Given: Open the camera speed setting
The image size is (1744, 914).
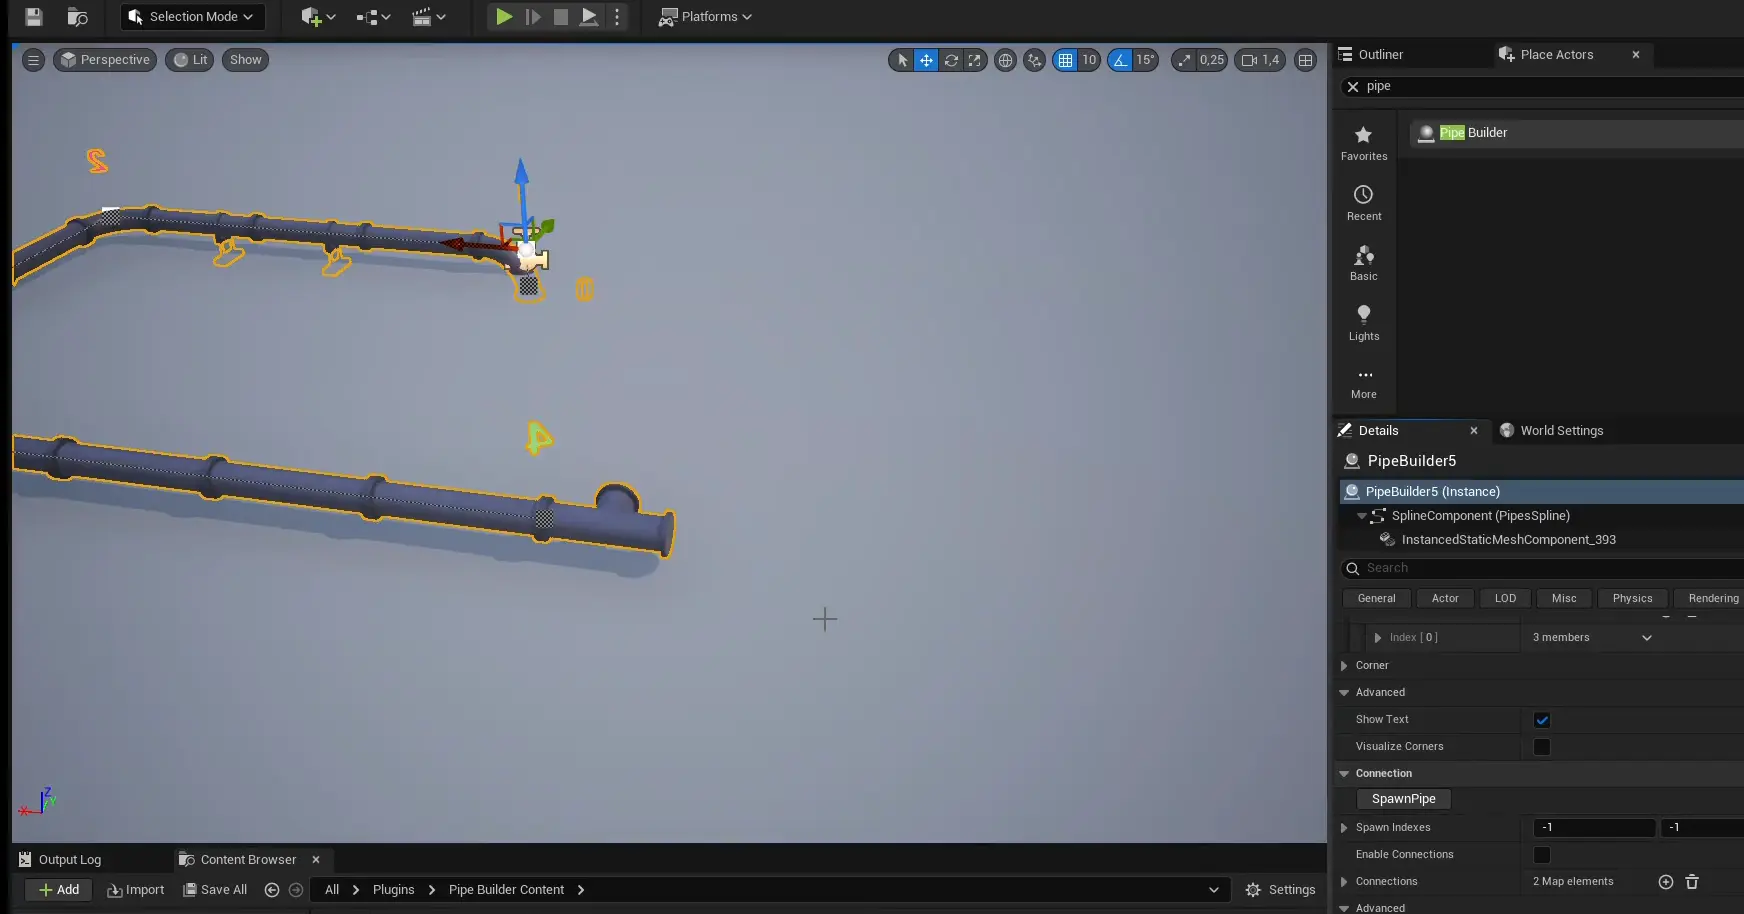Looking at the screenshot, I should [x=1260, y=60].
